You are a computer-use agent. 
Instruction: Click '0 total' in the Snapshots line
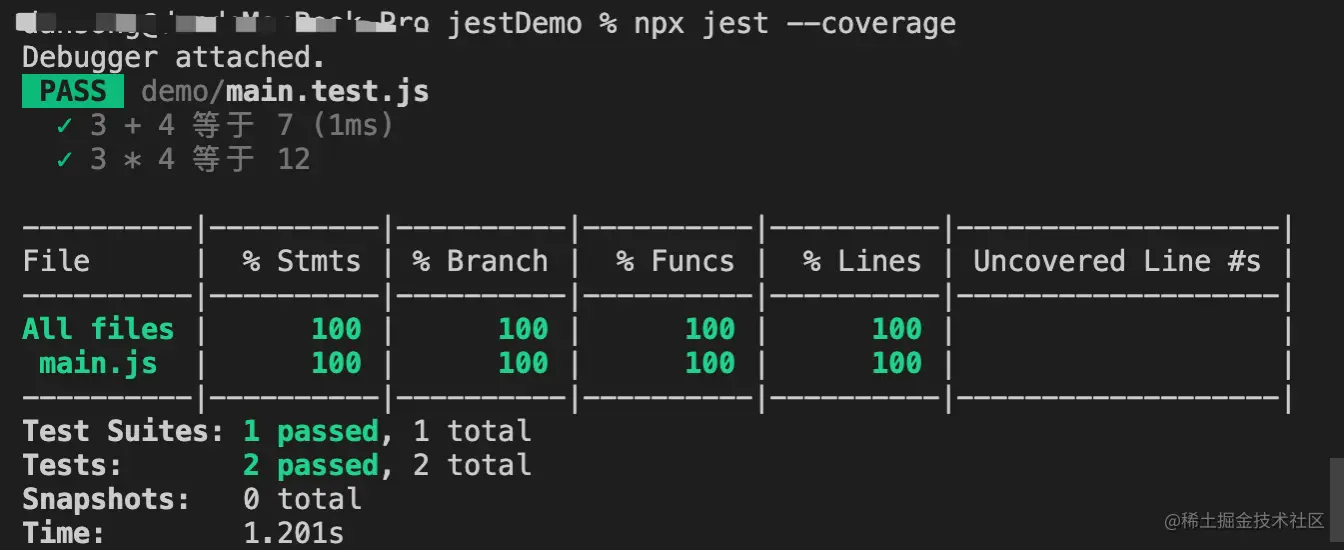[x=302, y=499]
